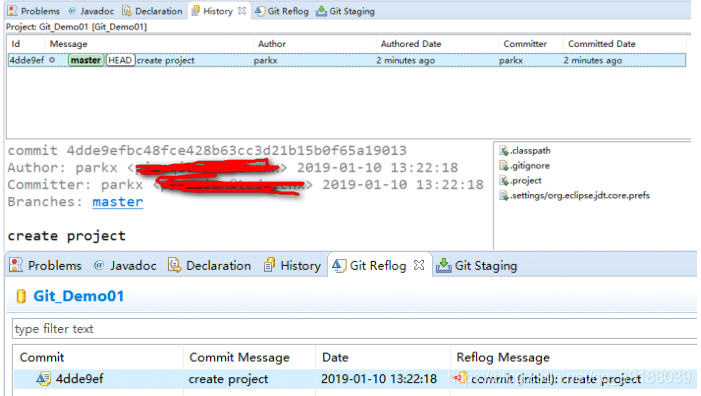Click the Git_Demo01 repository link
Viewport: 701px width, 396px height.
pos(79,296)
